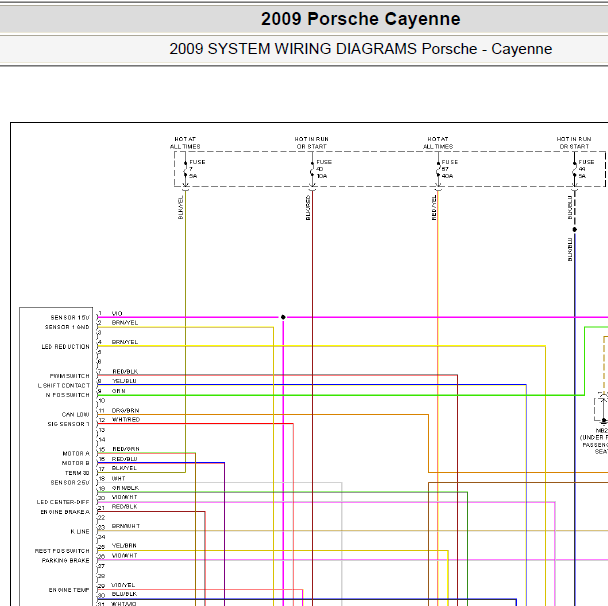Click the L SHIFT CONTACT connector label
Screen dimensions: 608x606
(64, 385)
